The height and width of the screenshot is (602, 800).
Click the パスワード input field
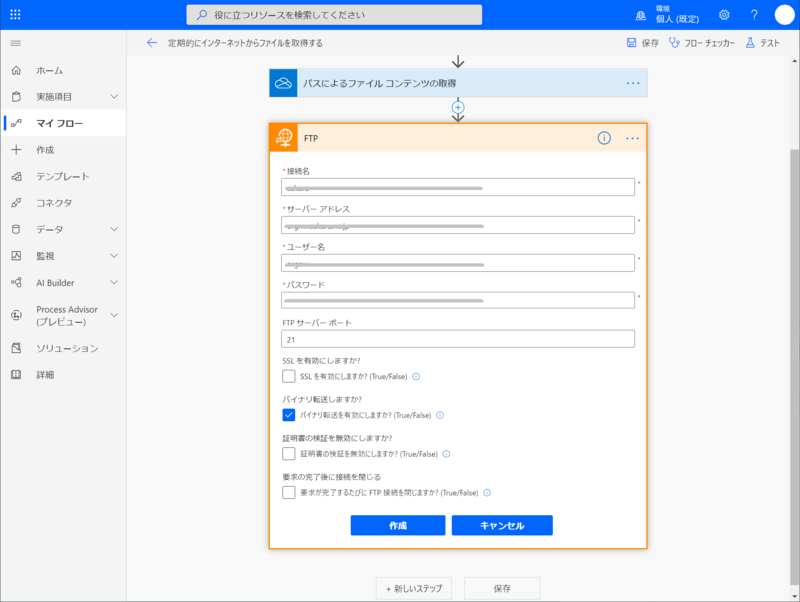(458, 300)
